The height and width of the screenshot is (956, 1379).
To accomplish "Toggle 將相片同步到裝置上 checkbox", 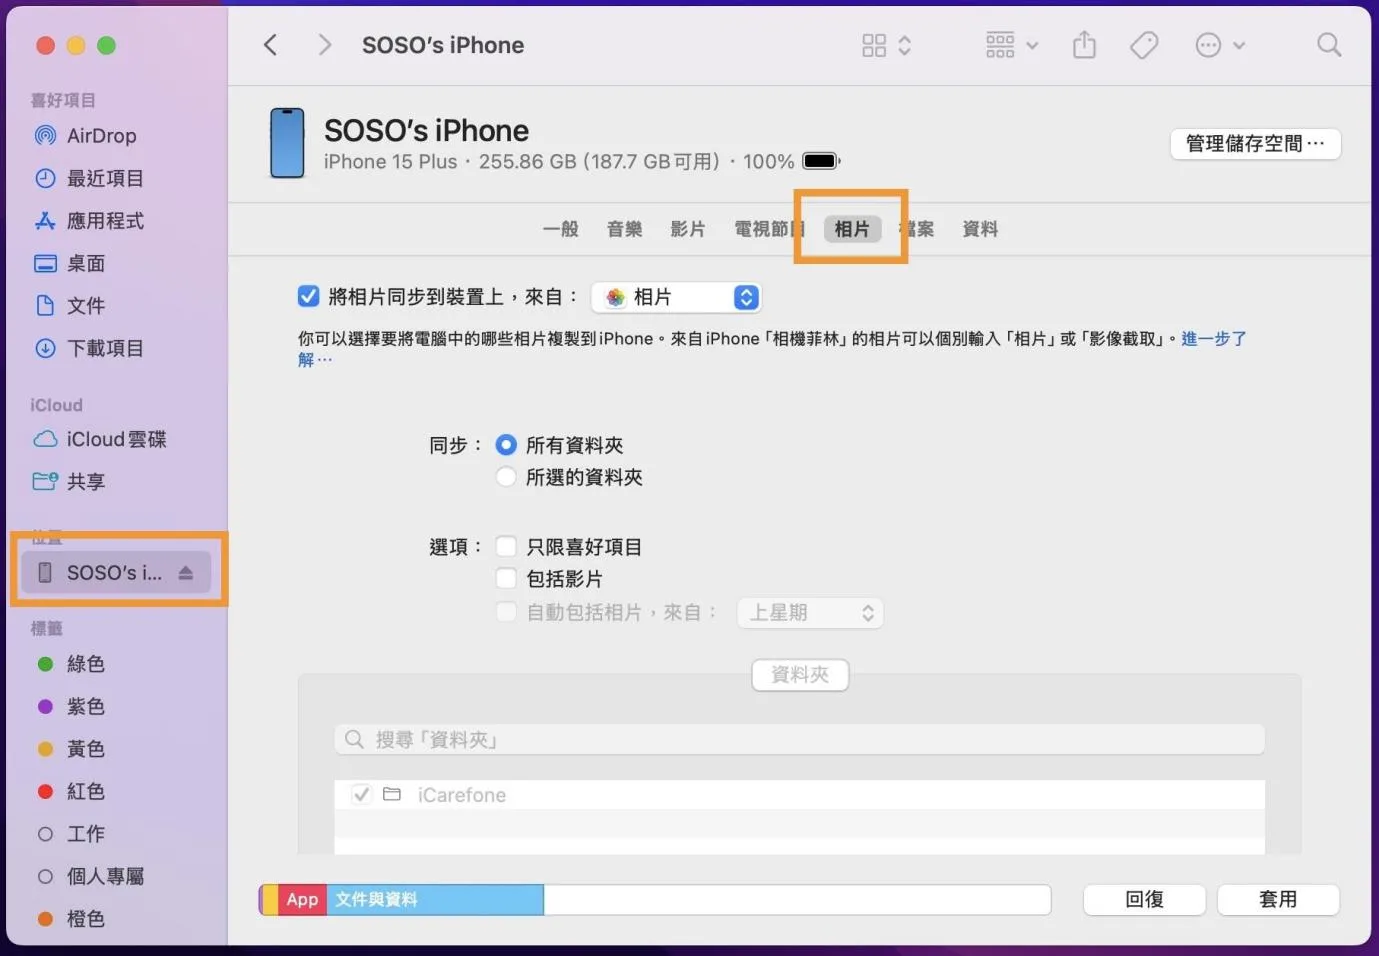I will [x=309, y=297].
